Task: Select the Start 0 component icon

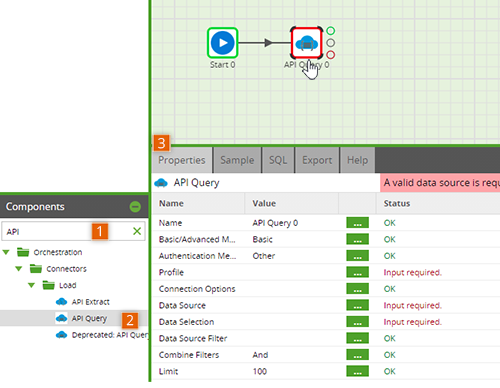Action: pyautogui.click(x=222, y=43)
